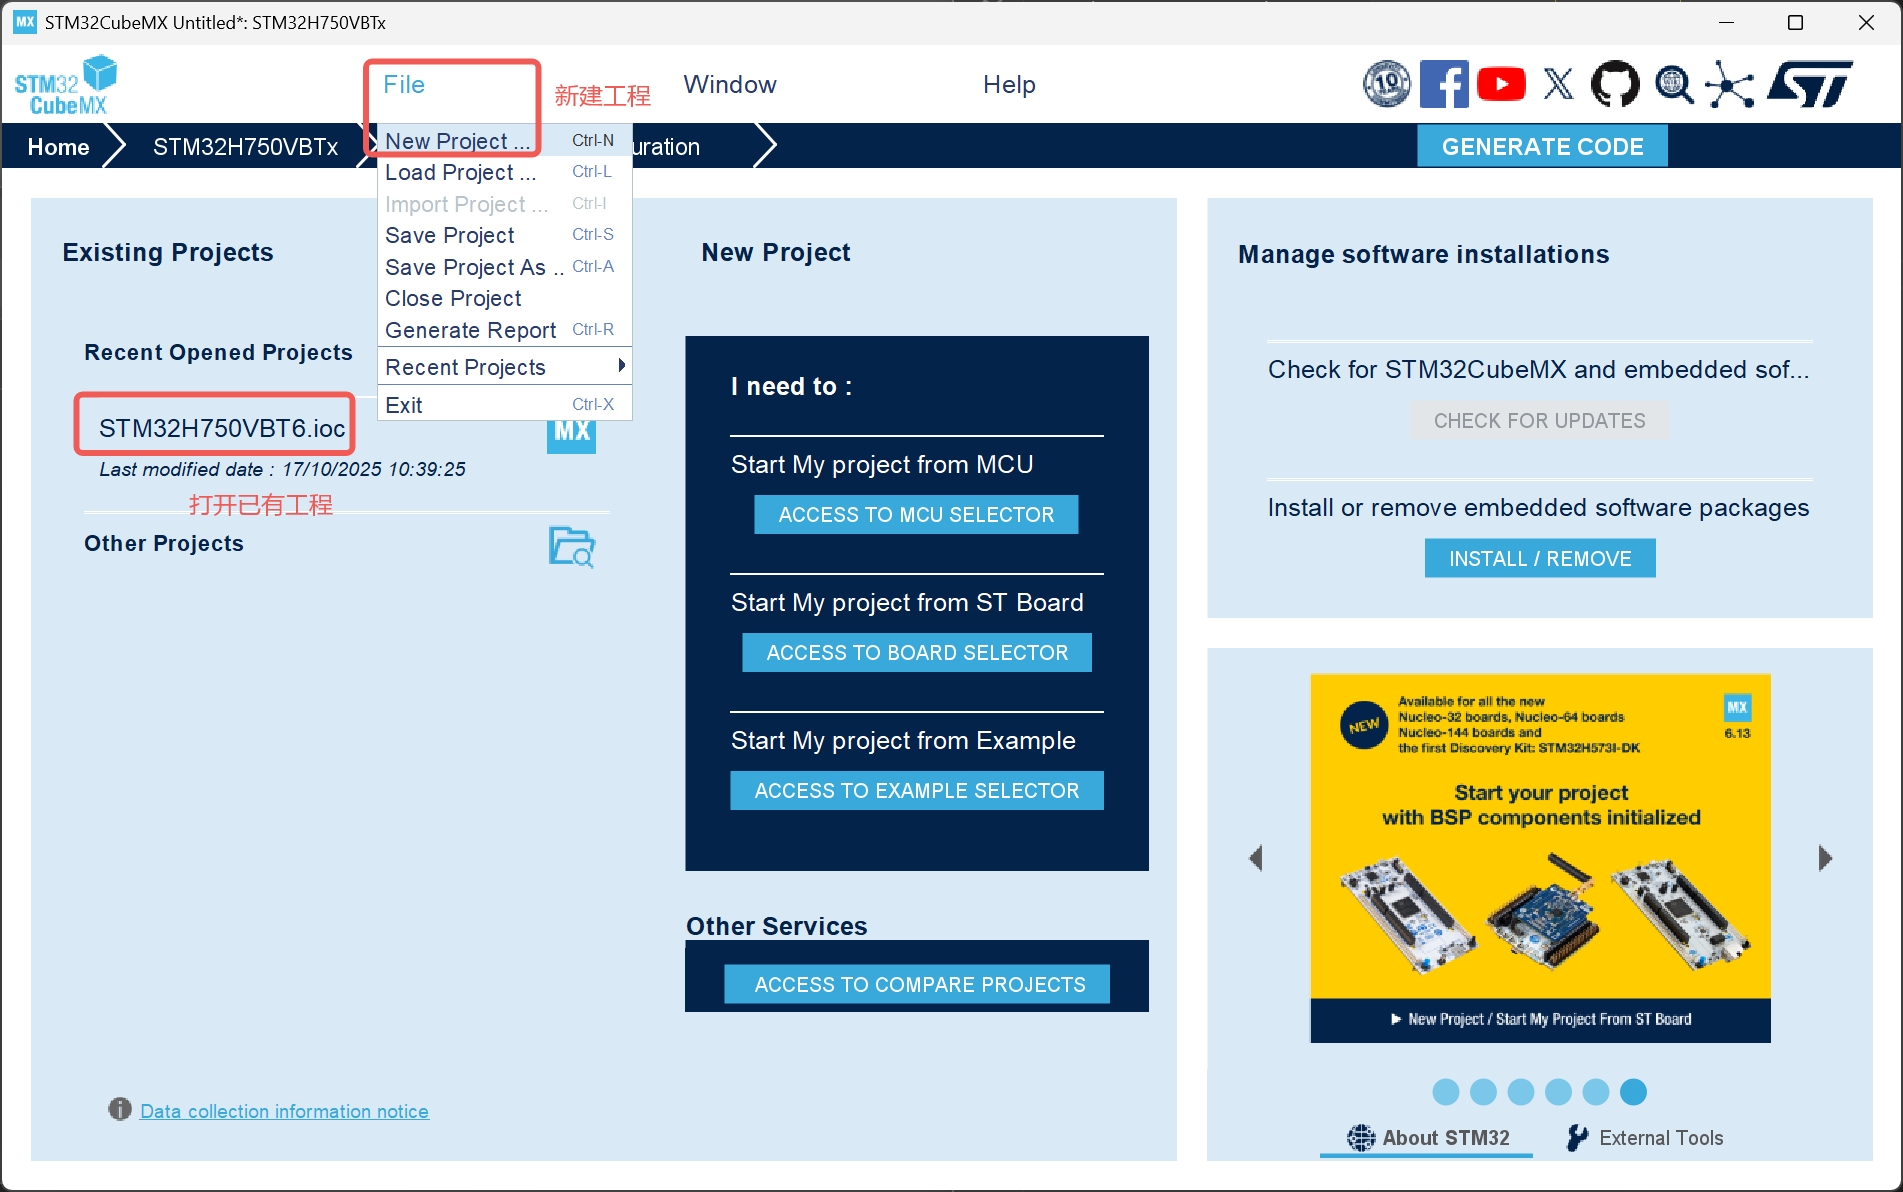Click the MX icon beside the recent project

pyautogui.click(x=571, y=432)
